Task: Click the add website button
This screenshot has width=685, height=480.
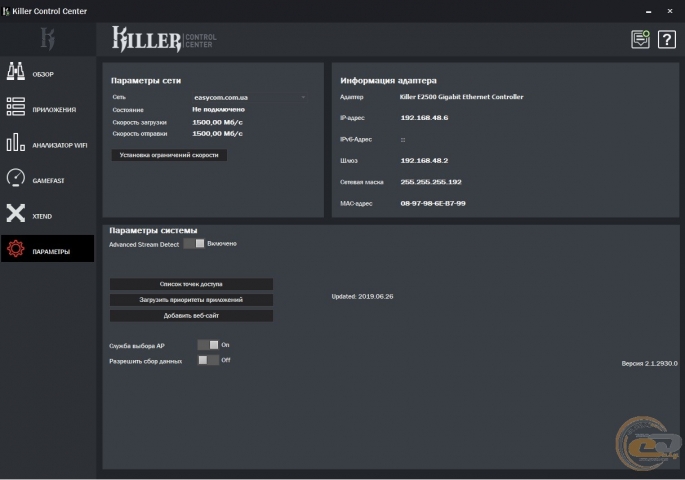Action: click(191, 316)
